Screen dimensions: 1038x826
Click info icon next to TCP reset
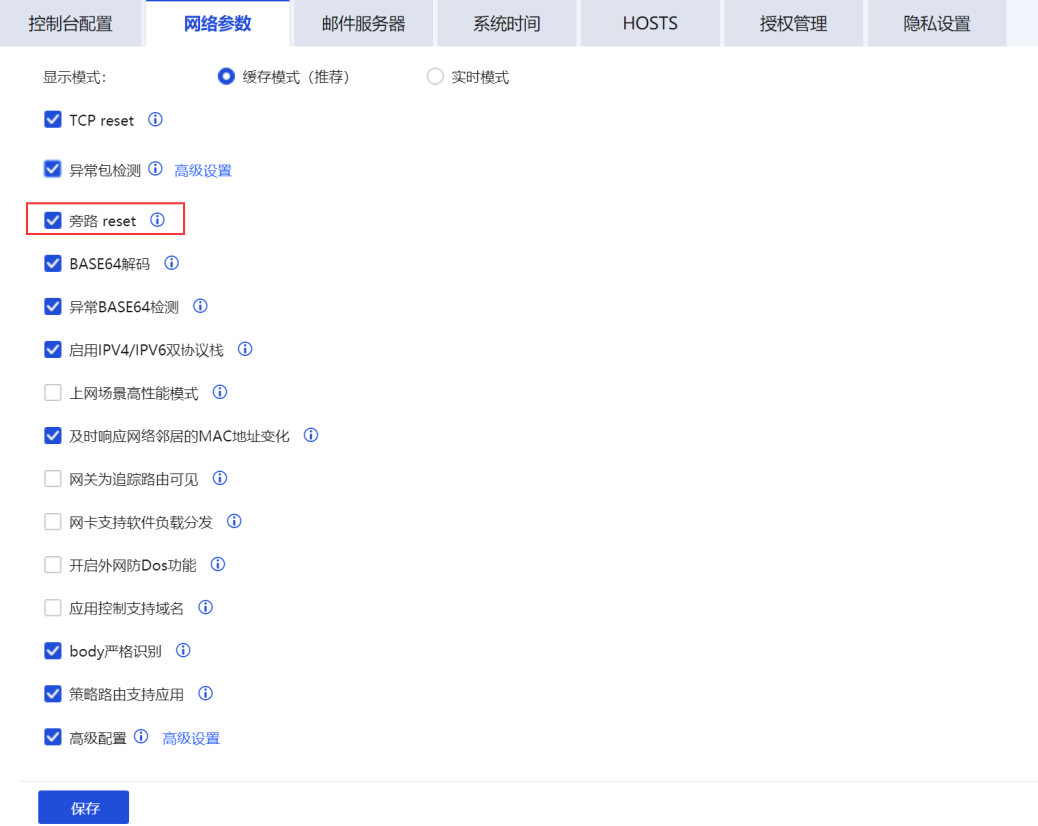(x=155, y=120)
